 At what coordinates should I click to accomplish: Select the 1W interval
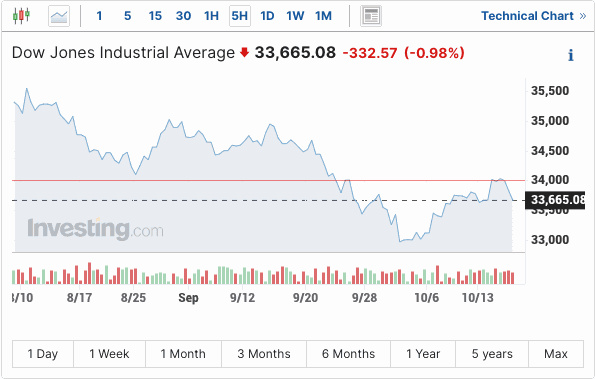pos(295,16)
